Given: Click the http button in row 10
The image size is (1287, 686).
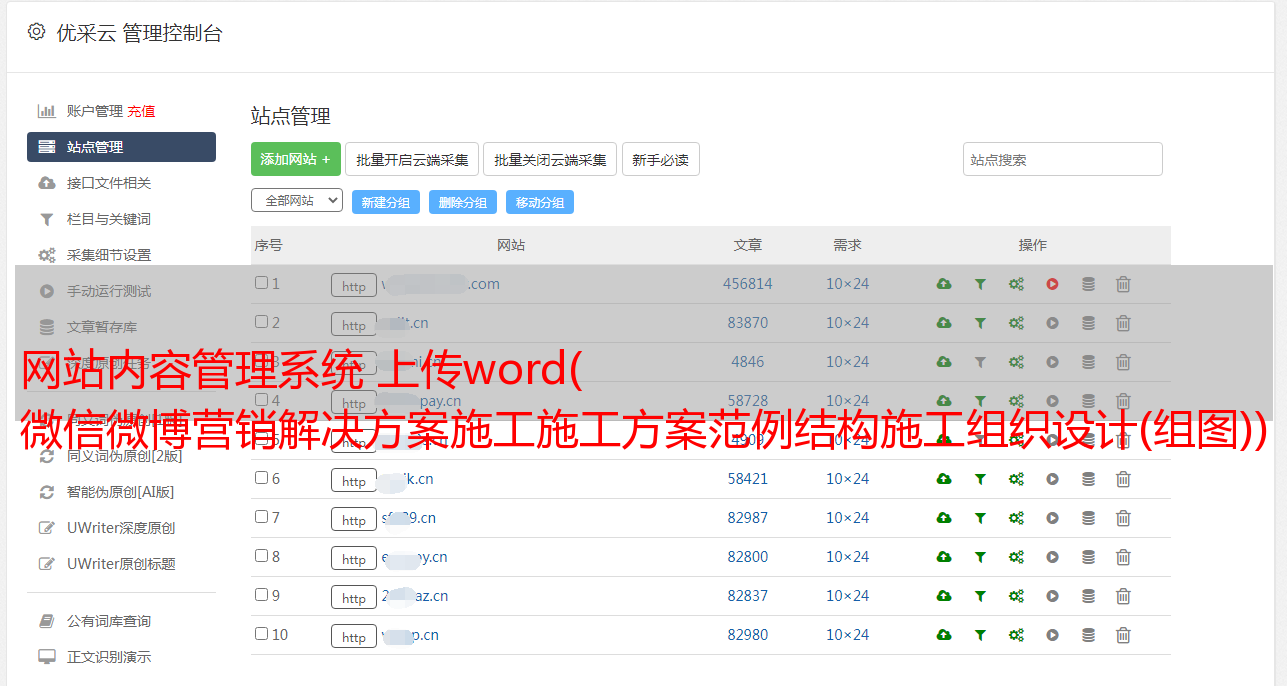Looking at the screenshot, I should point(354,636).
